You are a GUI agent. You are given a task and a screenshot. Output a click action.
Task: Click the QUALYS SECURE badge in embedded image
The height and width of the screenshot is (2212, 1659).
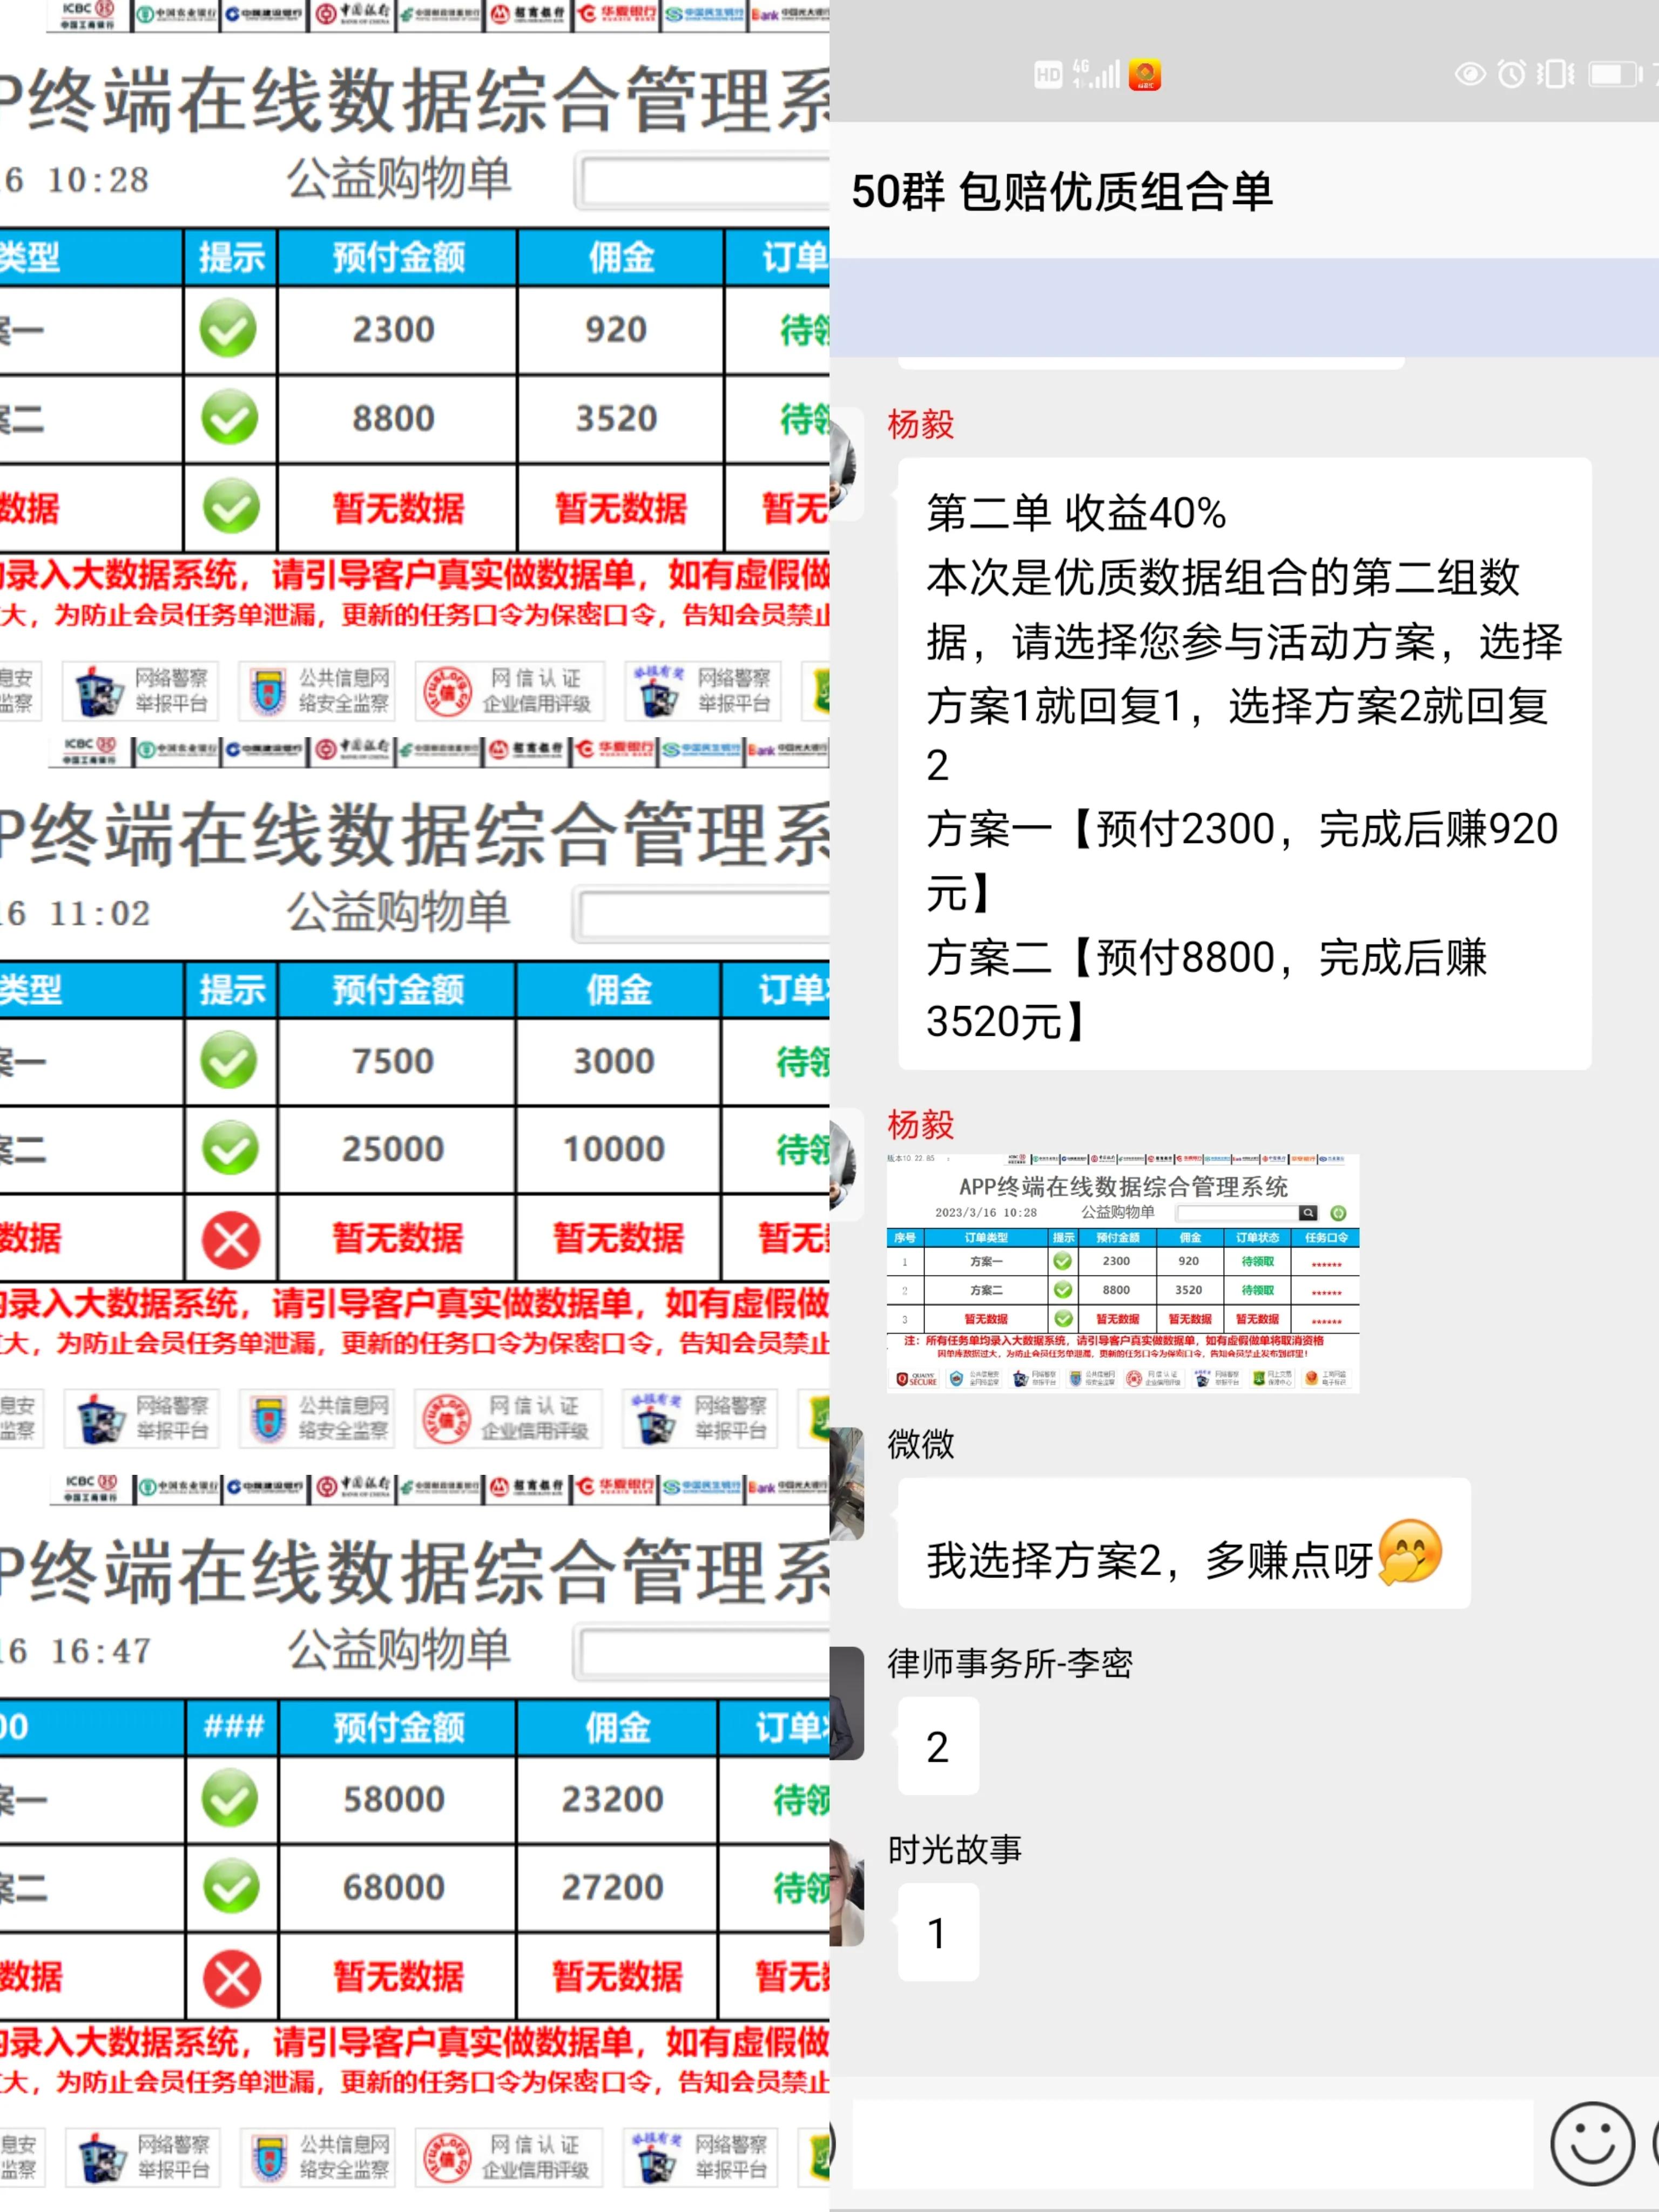[x=914, y=1379]
